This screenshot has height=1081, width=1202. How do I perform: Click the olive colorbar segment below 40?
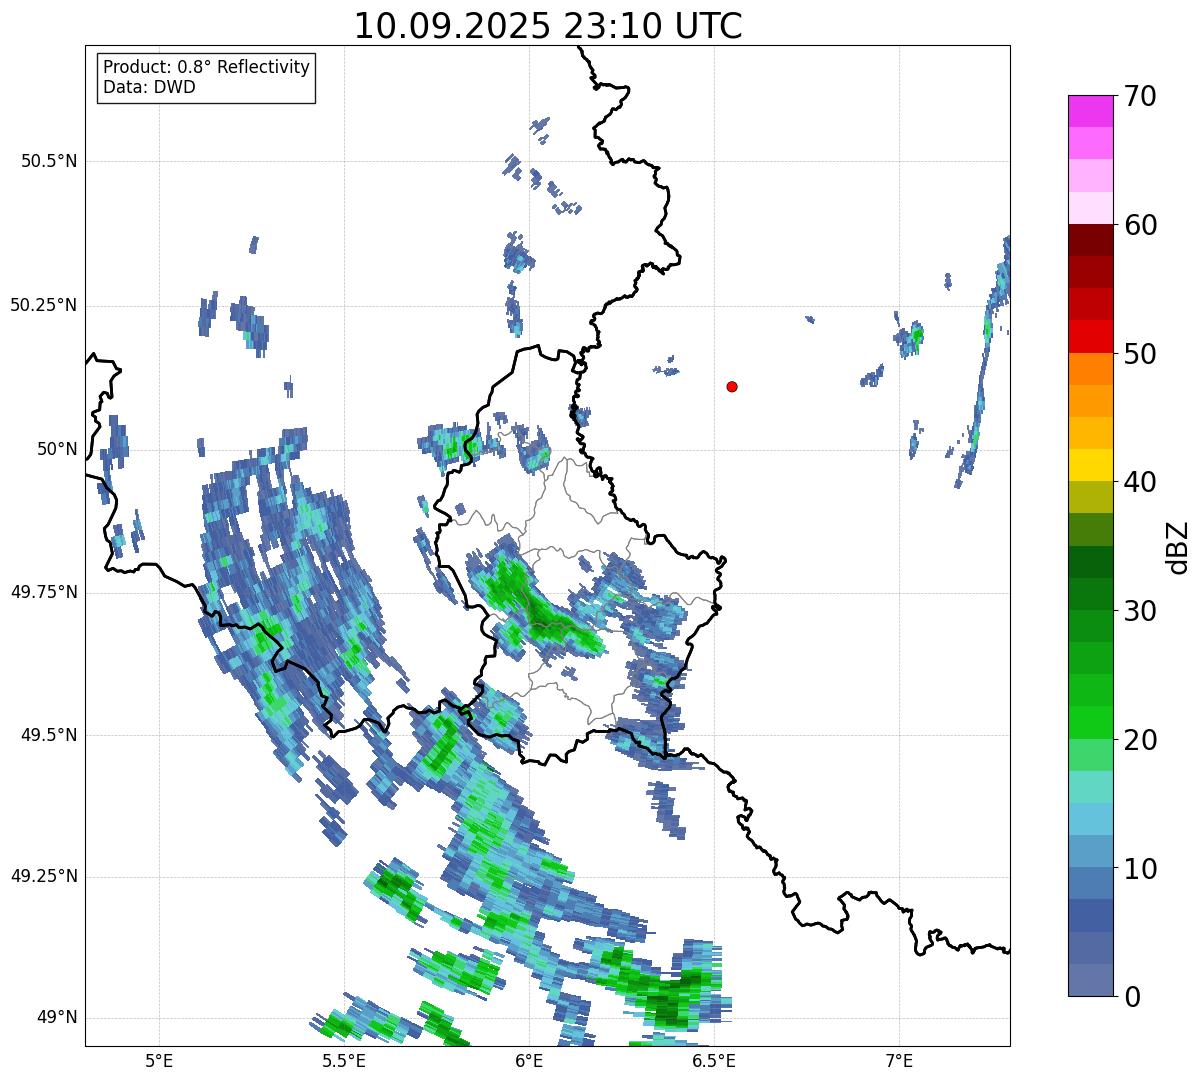tap(1091, 498)
